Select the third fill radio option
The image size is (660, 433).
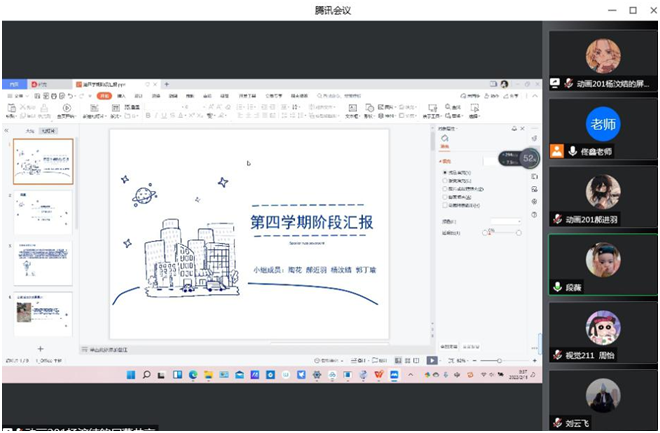tap(444, 188)
